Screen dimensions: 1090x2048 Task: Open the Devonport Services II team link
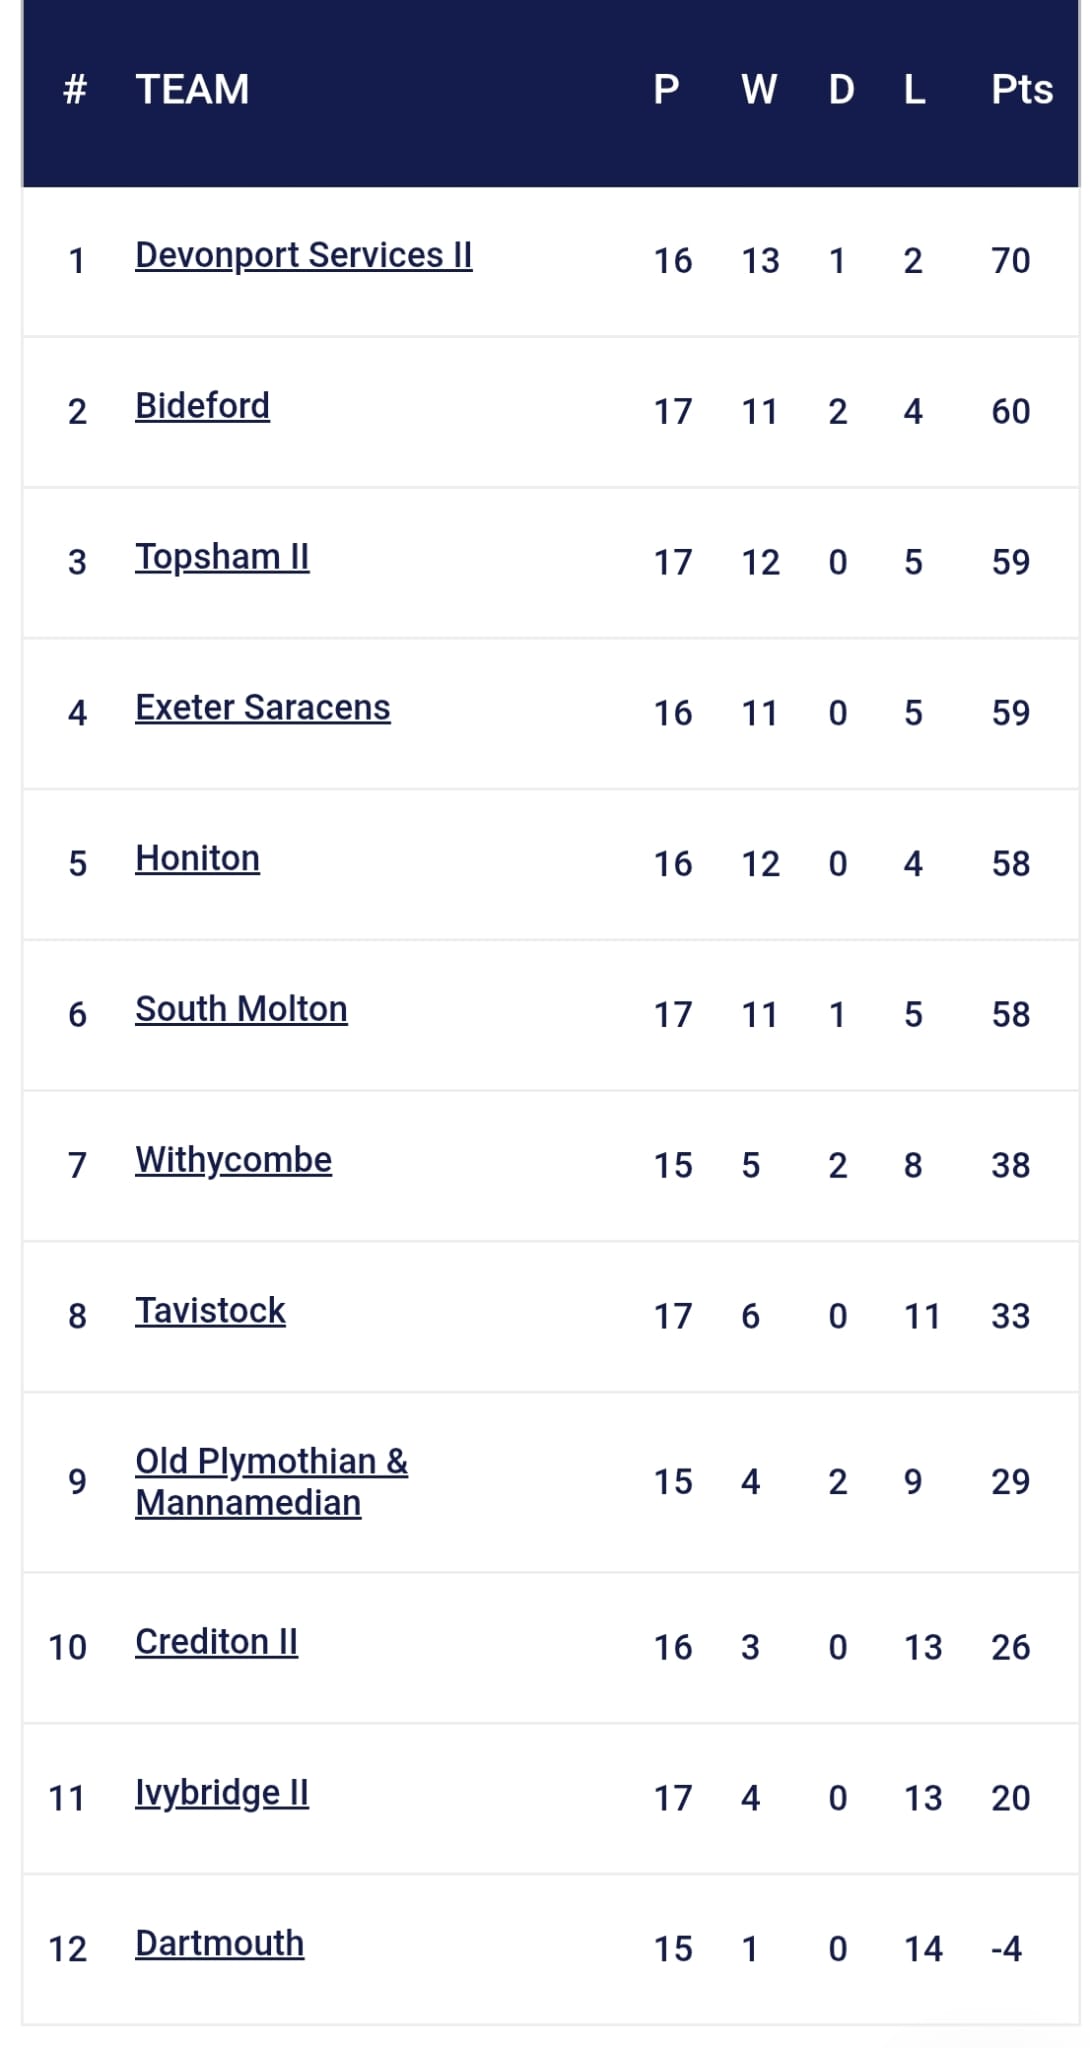click(303, 256)
